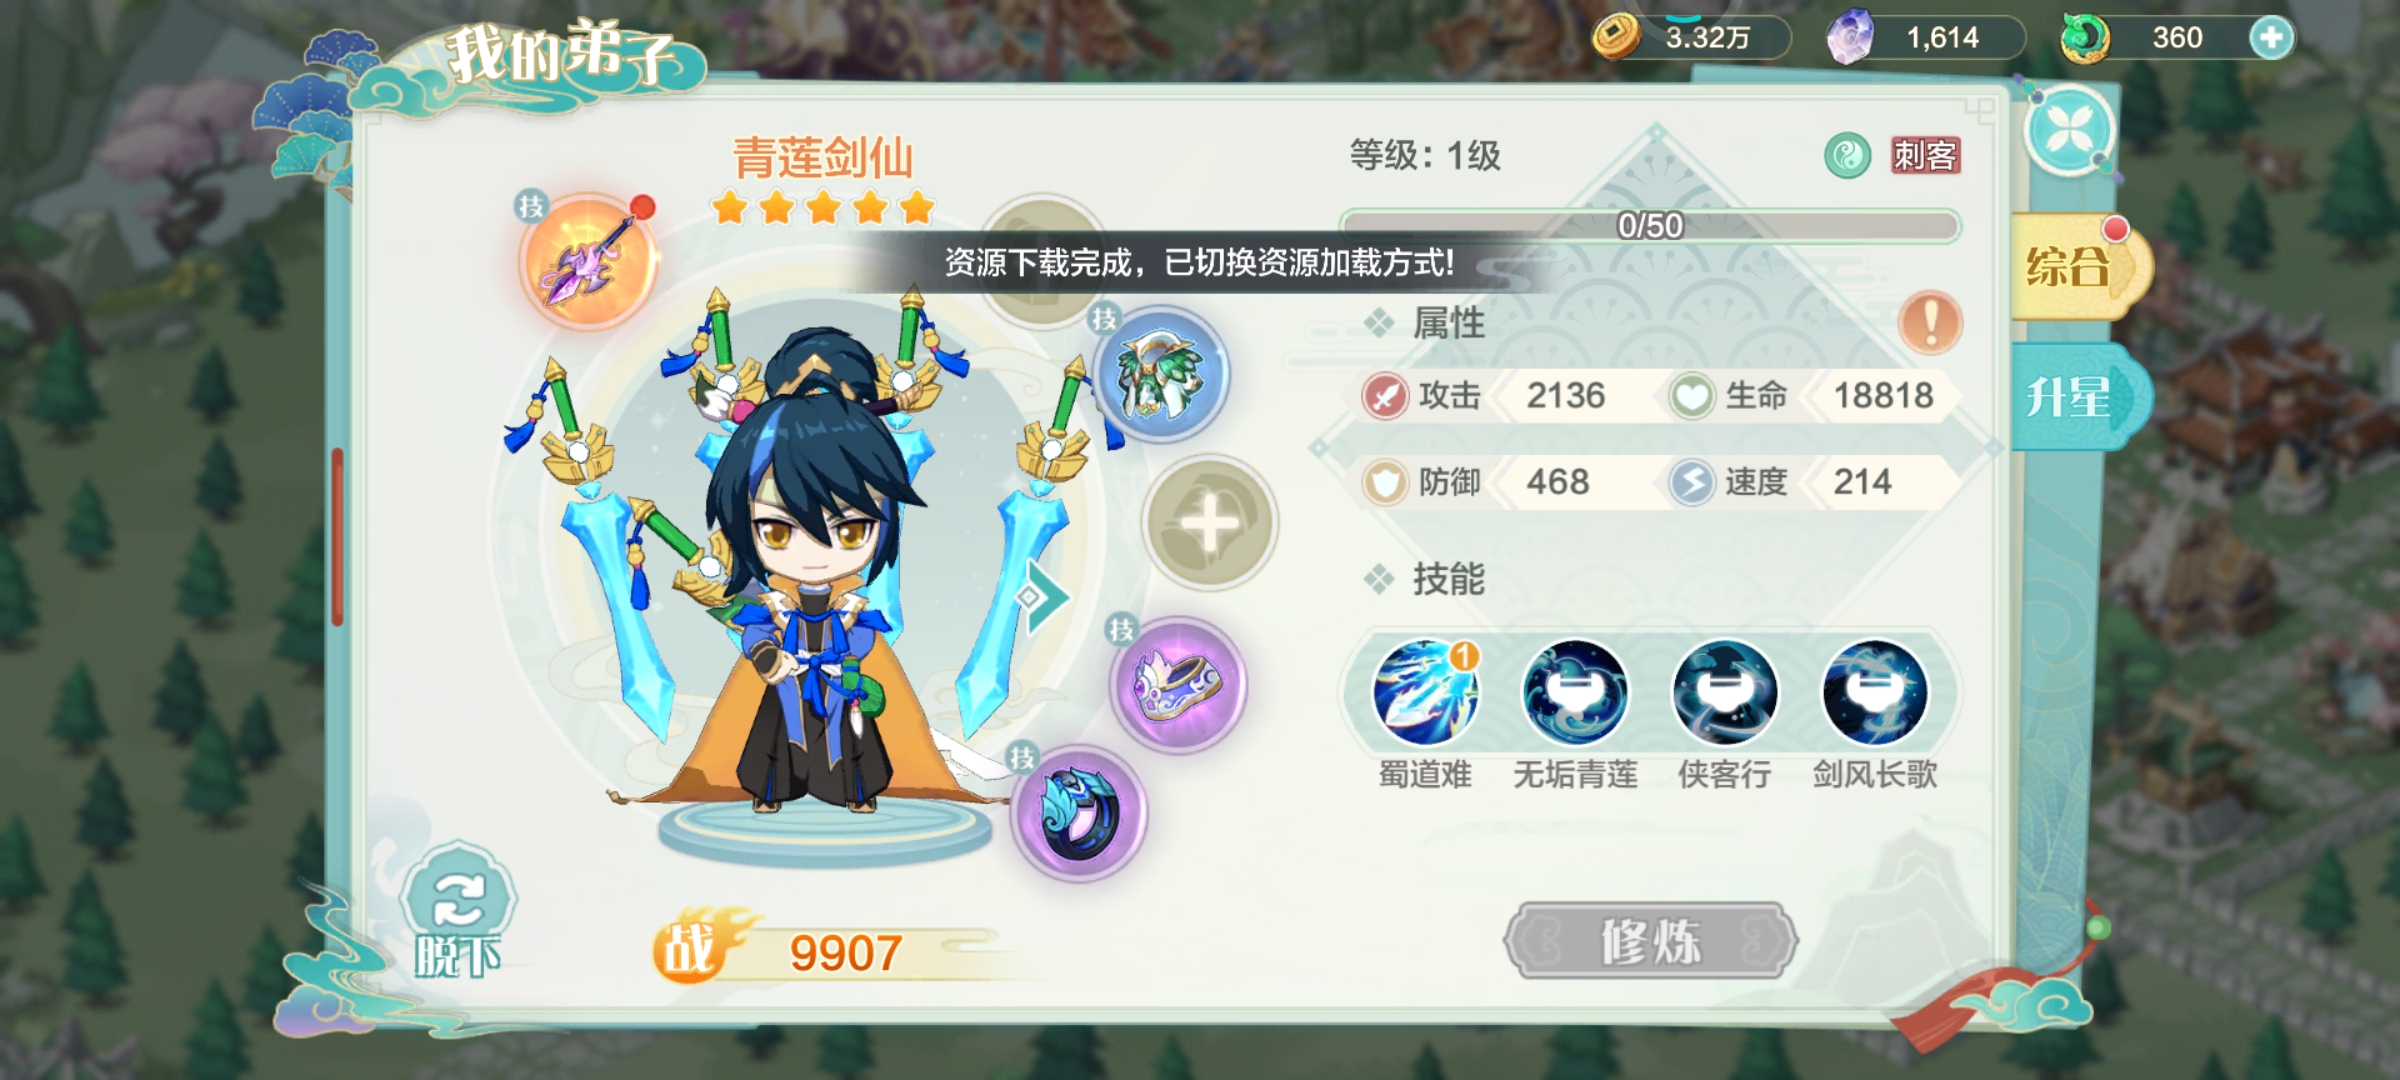Click the 0/50 experience progress bar
Screen dimensions: 2400x1080
point(1650,226)
